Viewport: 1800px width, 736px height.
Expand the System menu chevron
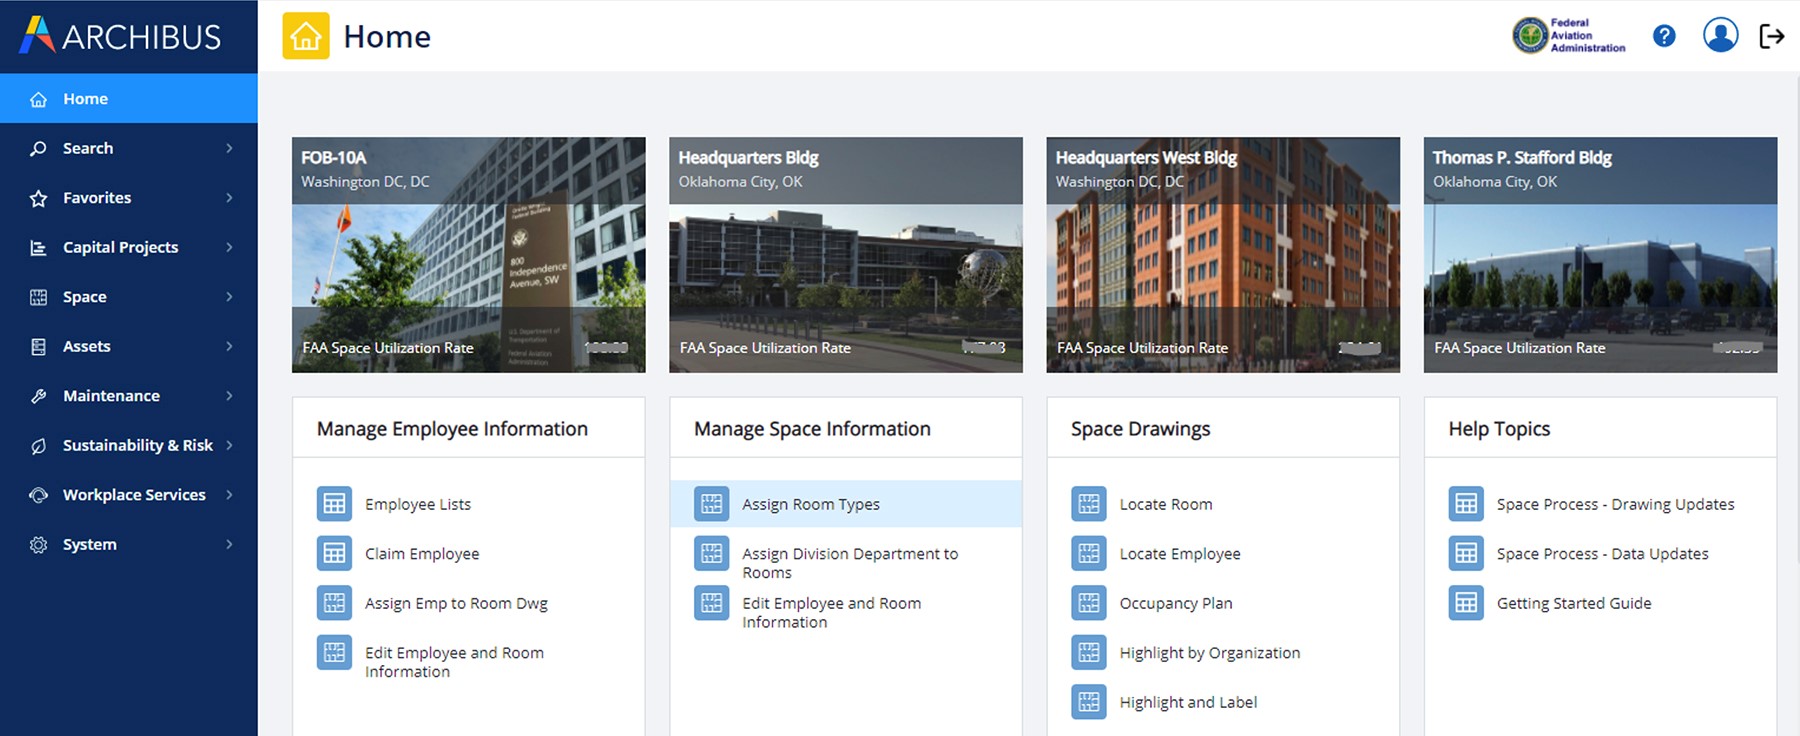point(229,544)
